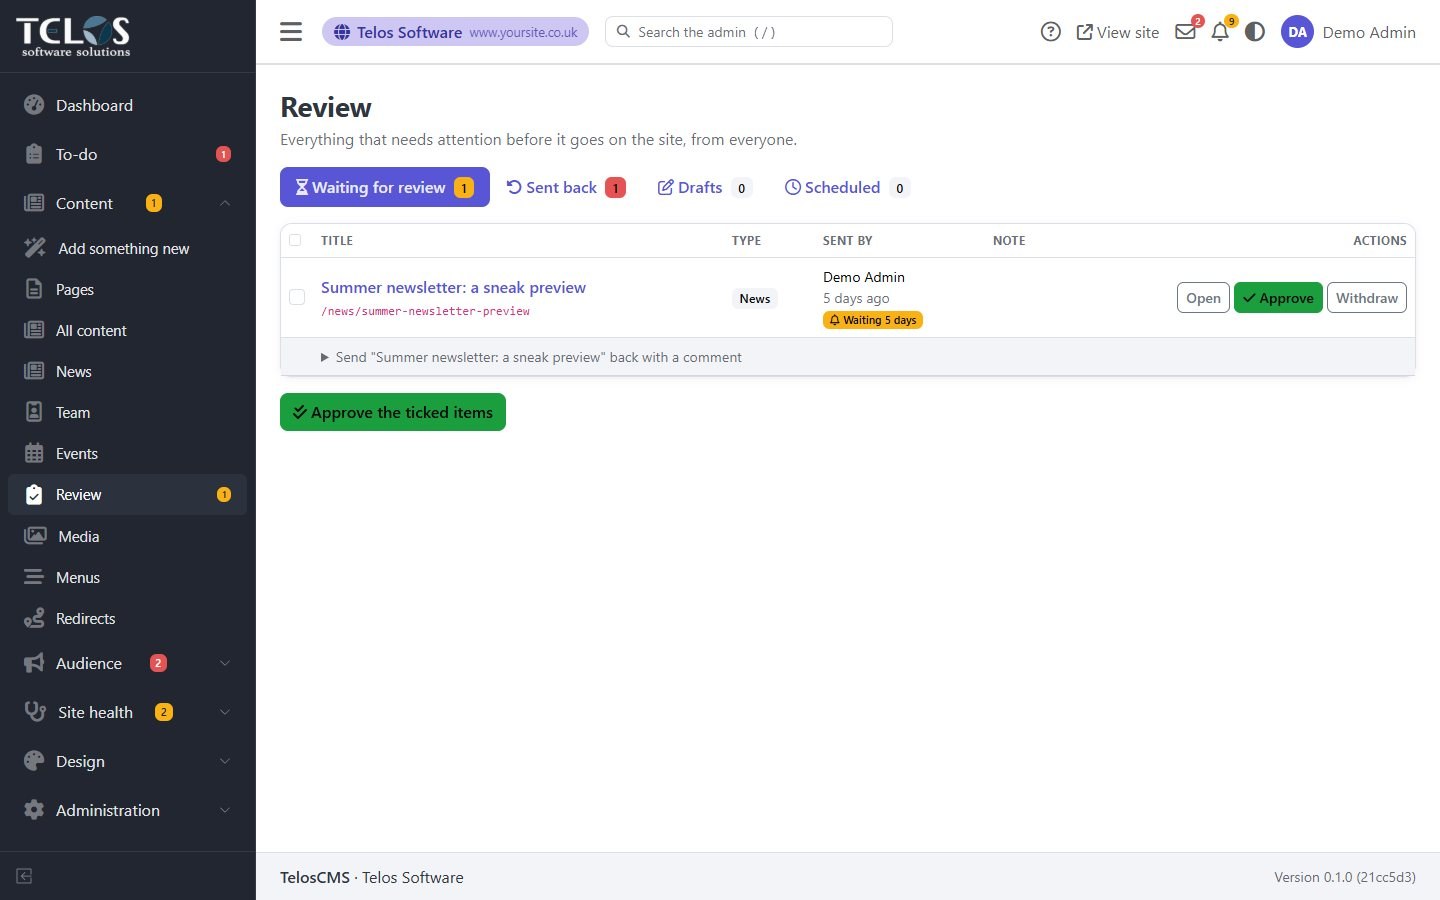Select Add something new in sidebar
The height and width of the screenshot is (900, 1440).
(x=127, y=248)
